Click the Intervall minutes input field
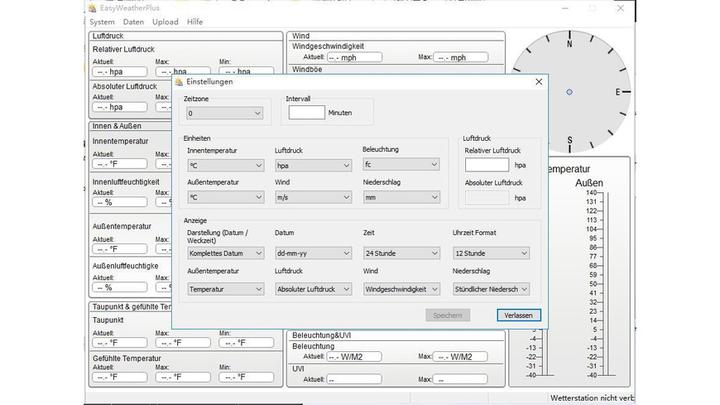Image resolution: width=720 pixels, height=405 pixels. point(307,112)
